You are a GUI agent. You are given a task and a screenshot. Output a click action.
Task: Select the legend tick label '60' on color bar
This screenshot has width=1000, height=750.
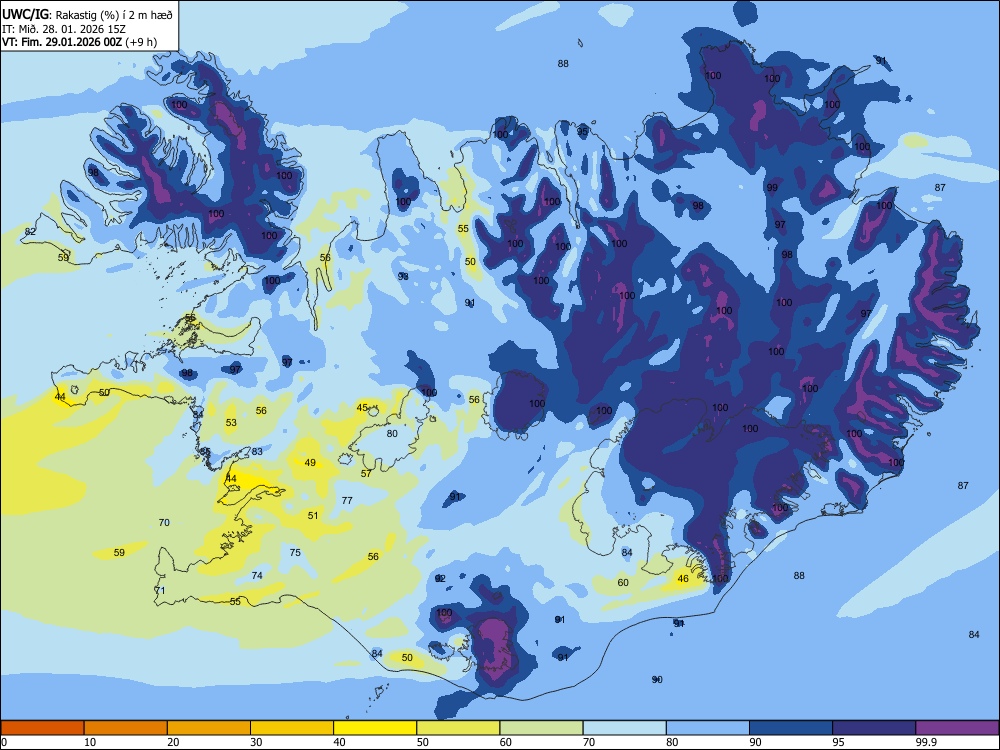[x=506, y=742]
